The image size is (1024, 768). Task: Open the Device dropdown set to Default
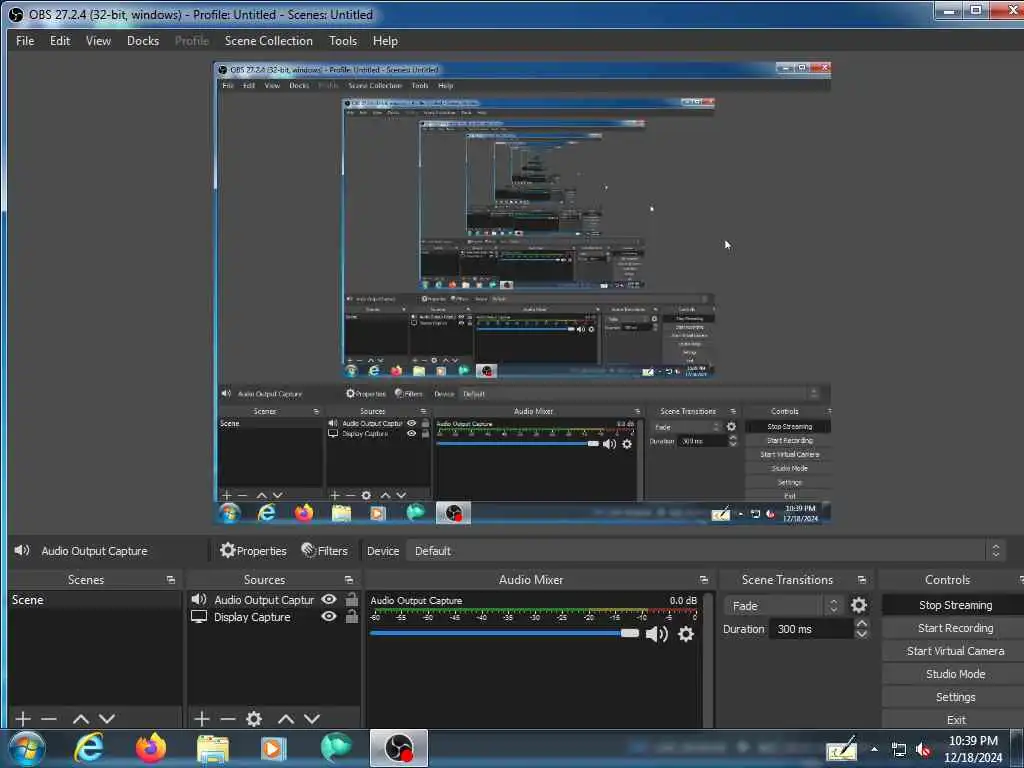(x=705, y=551)
